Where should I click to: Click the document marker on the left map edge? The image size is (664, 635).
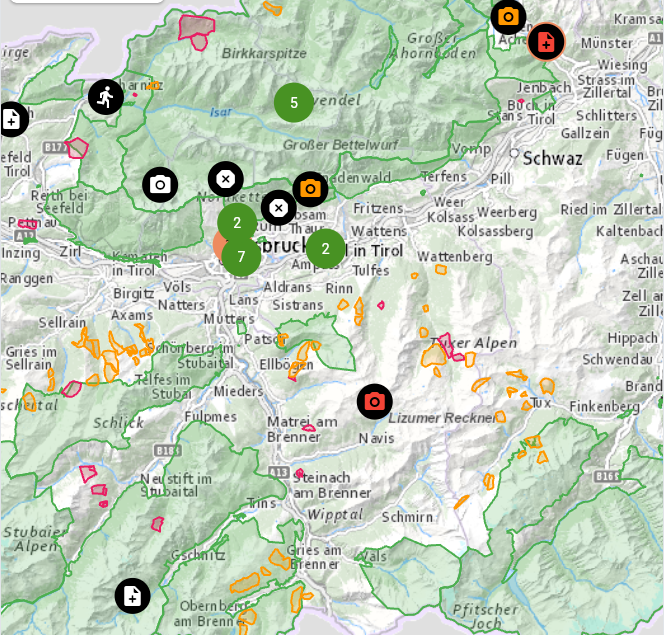pyautogui.click(x=10, y=120)
